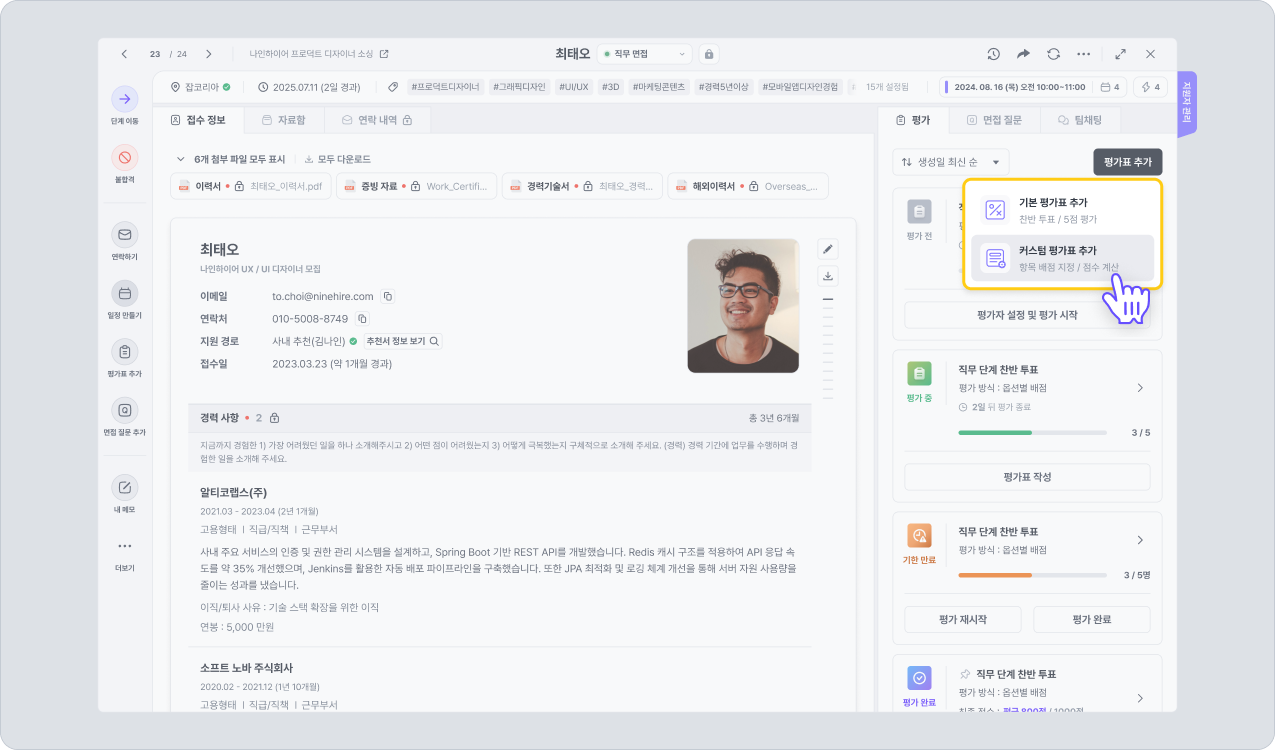1275x750 pixels.
Task: Click lock icon next to 경력 사항 heading
Action: (274, 418)
